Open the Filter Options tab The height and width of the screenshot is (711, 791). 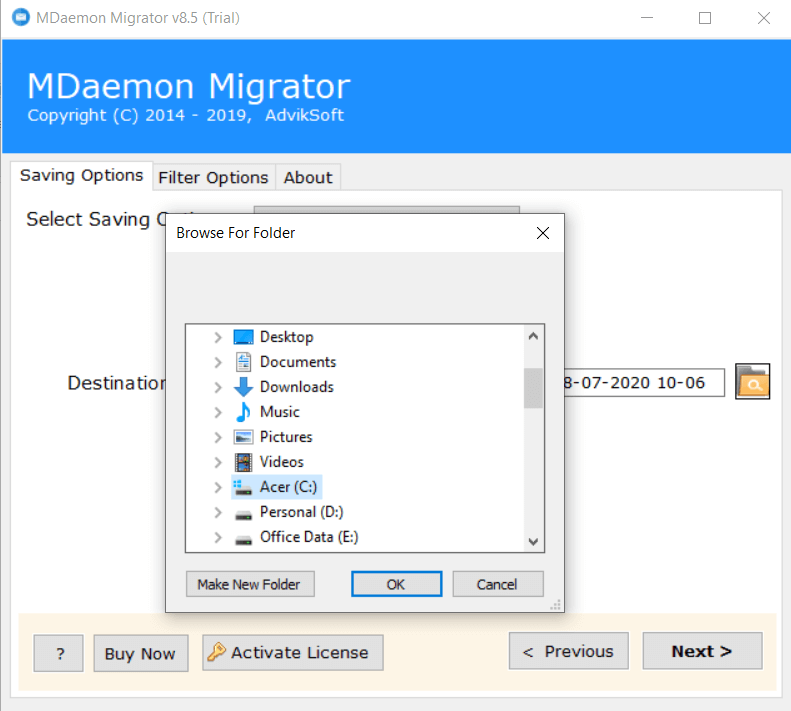213,178
